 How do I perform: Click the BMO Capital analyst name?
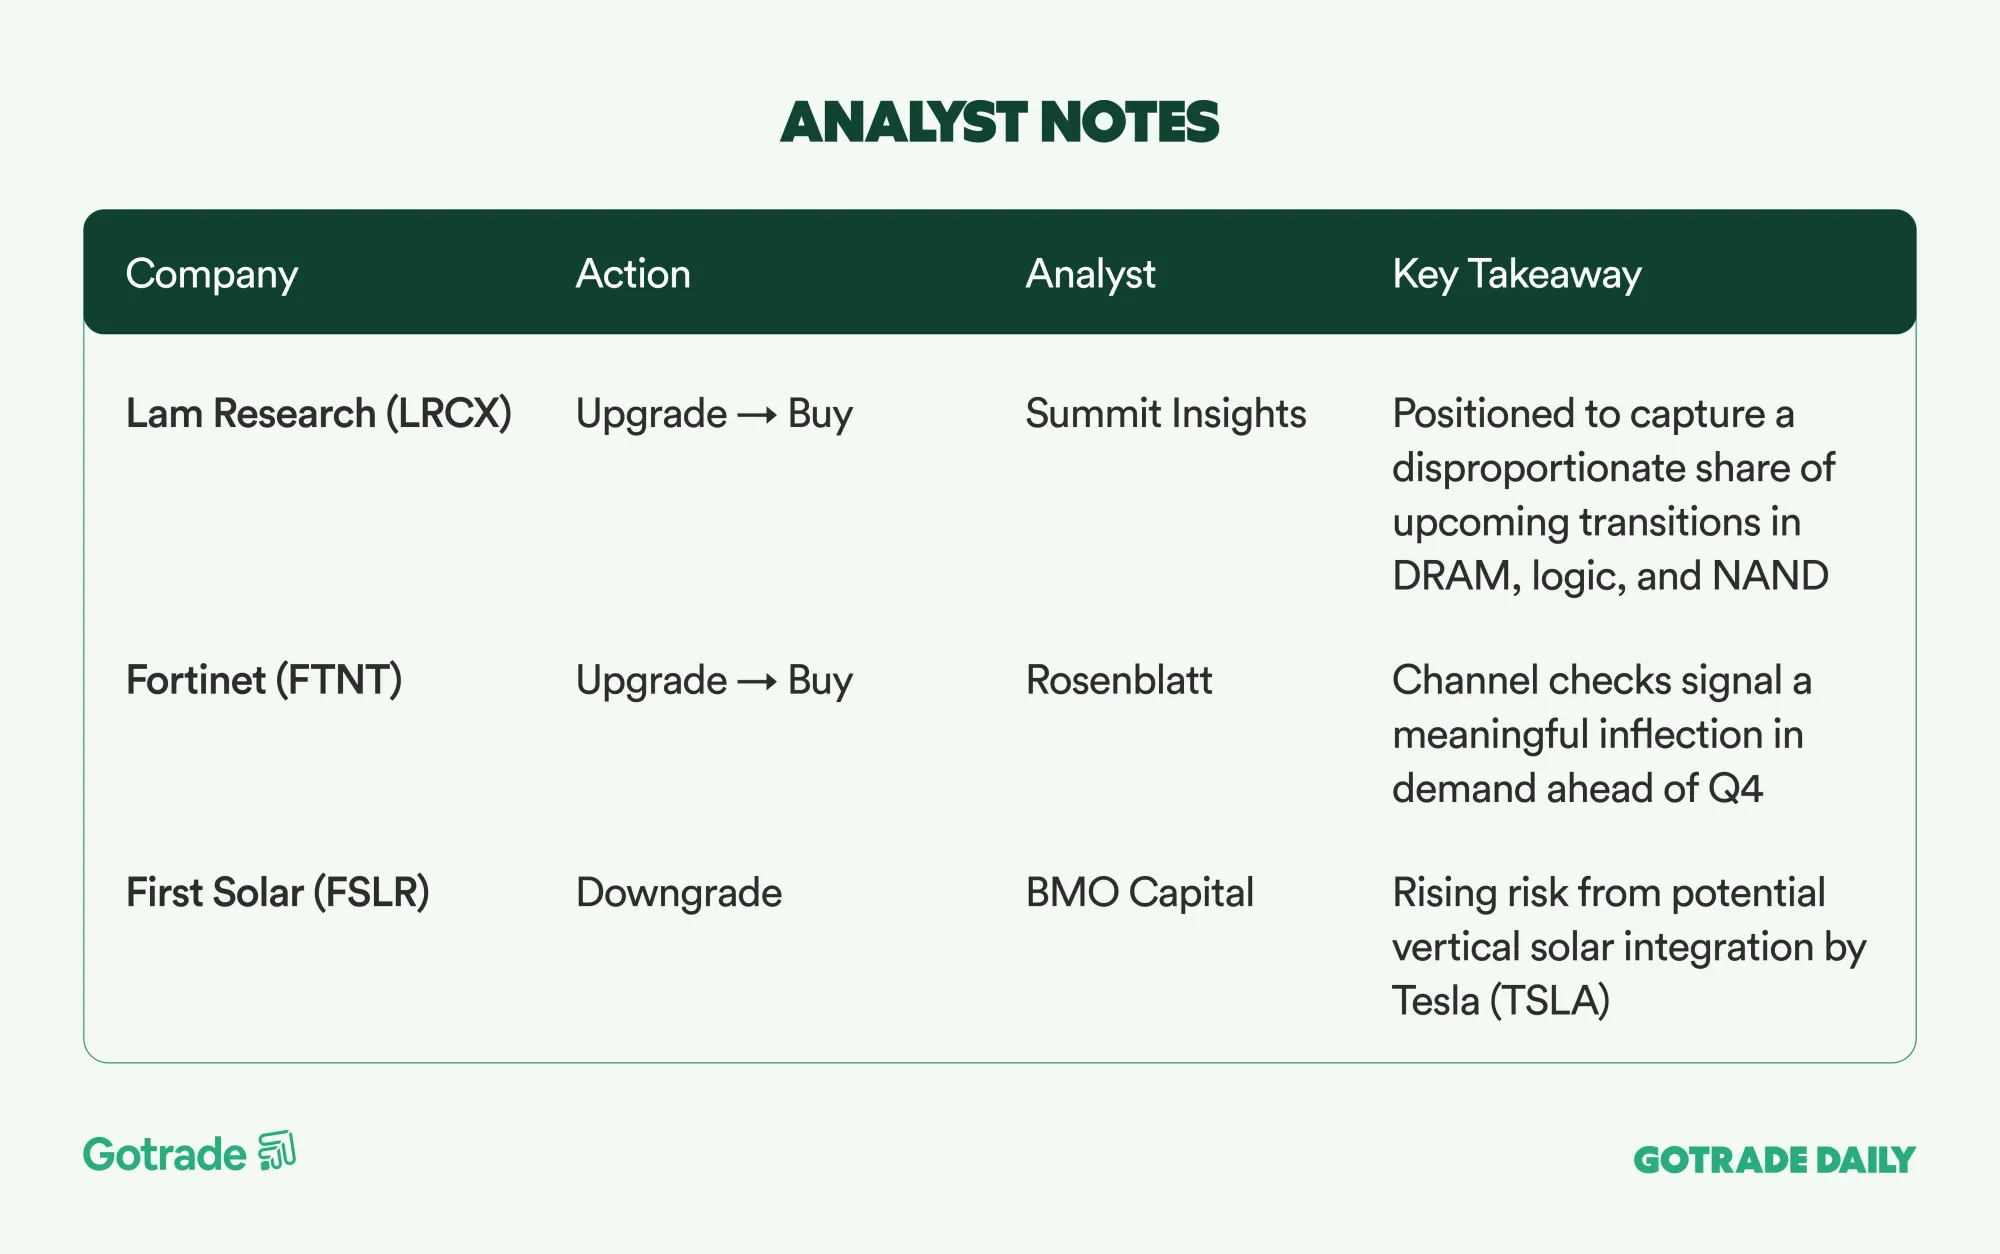tap(1139, 893)
